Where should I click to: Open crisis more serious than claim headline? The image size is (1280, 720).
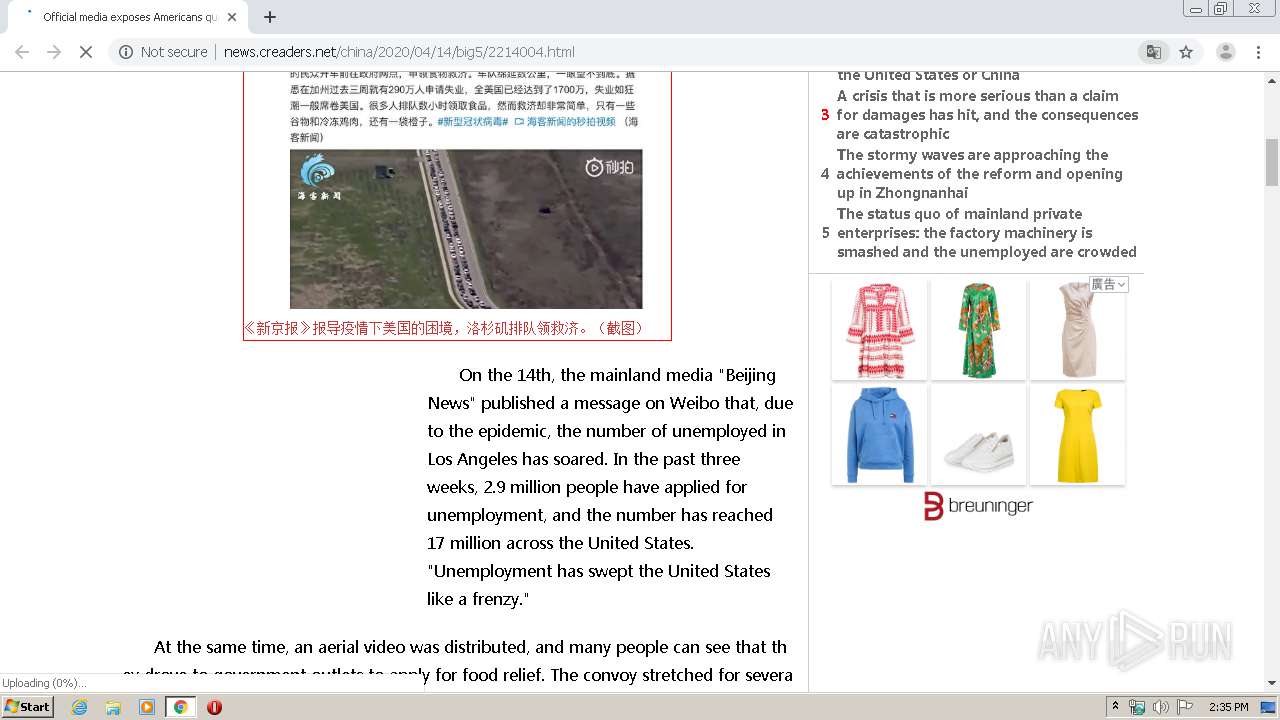(987, 115)
